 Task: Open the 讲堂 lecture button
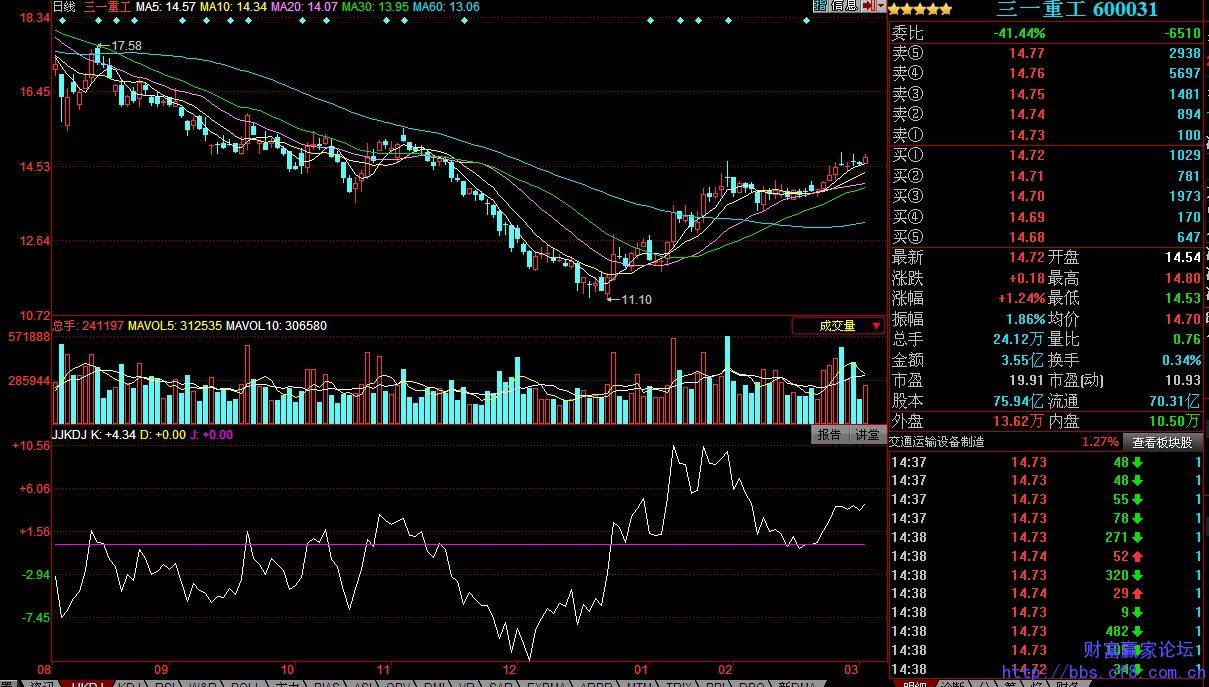[x=866, y=435]
